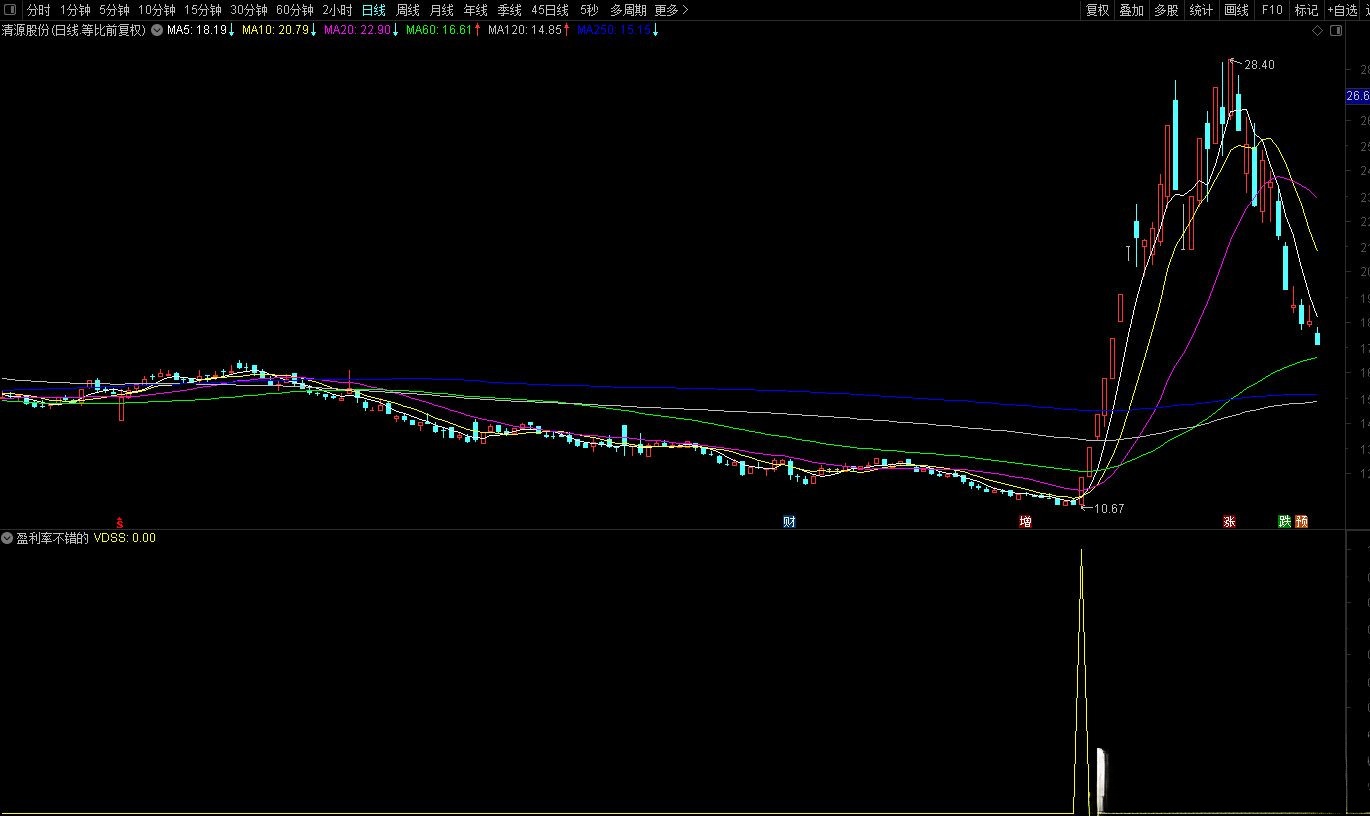
Task: Click the diamond icon above the chart
Action: [1318, 31]
